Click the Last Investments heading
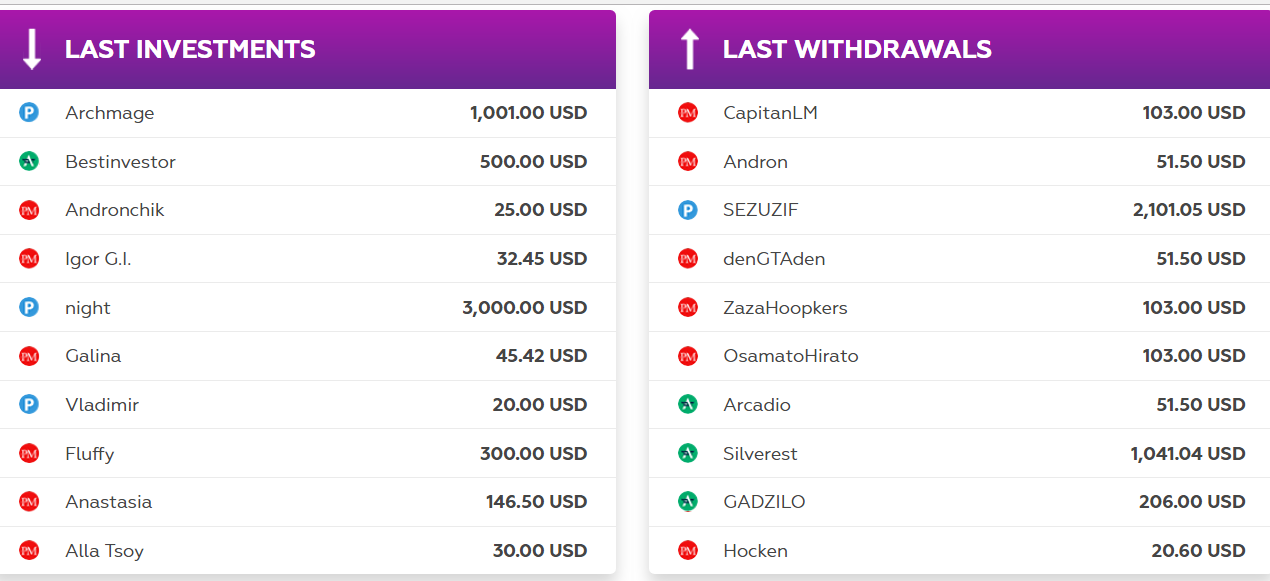This screenshot has width=1270, height=581. pos(190,49)
